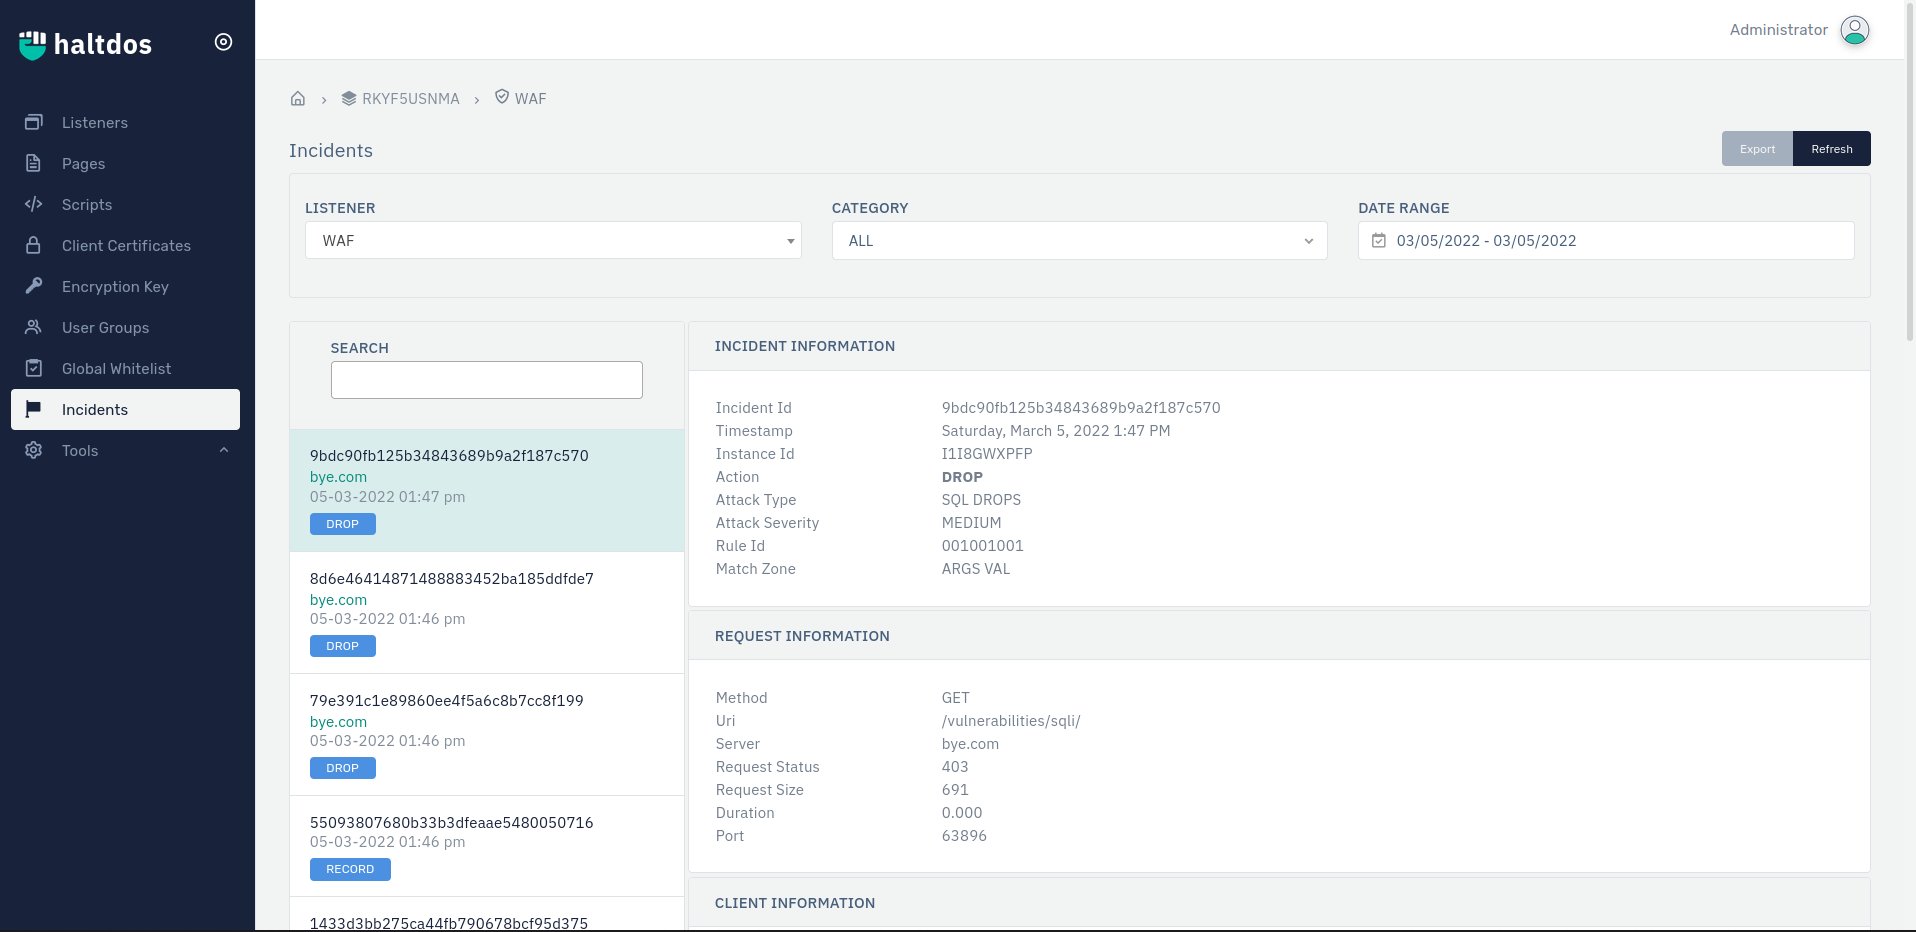
Task: Click the Port value 63896
Action: [x=964, y=836]
